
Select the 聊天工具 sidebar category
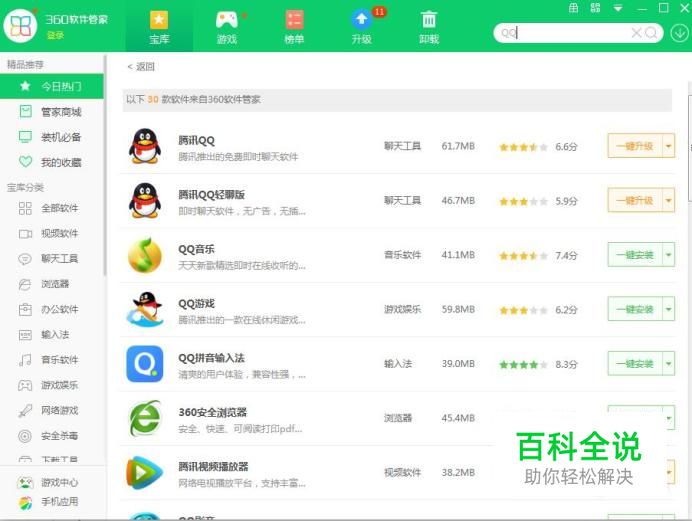52,259
